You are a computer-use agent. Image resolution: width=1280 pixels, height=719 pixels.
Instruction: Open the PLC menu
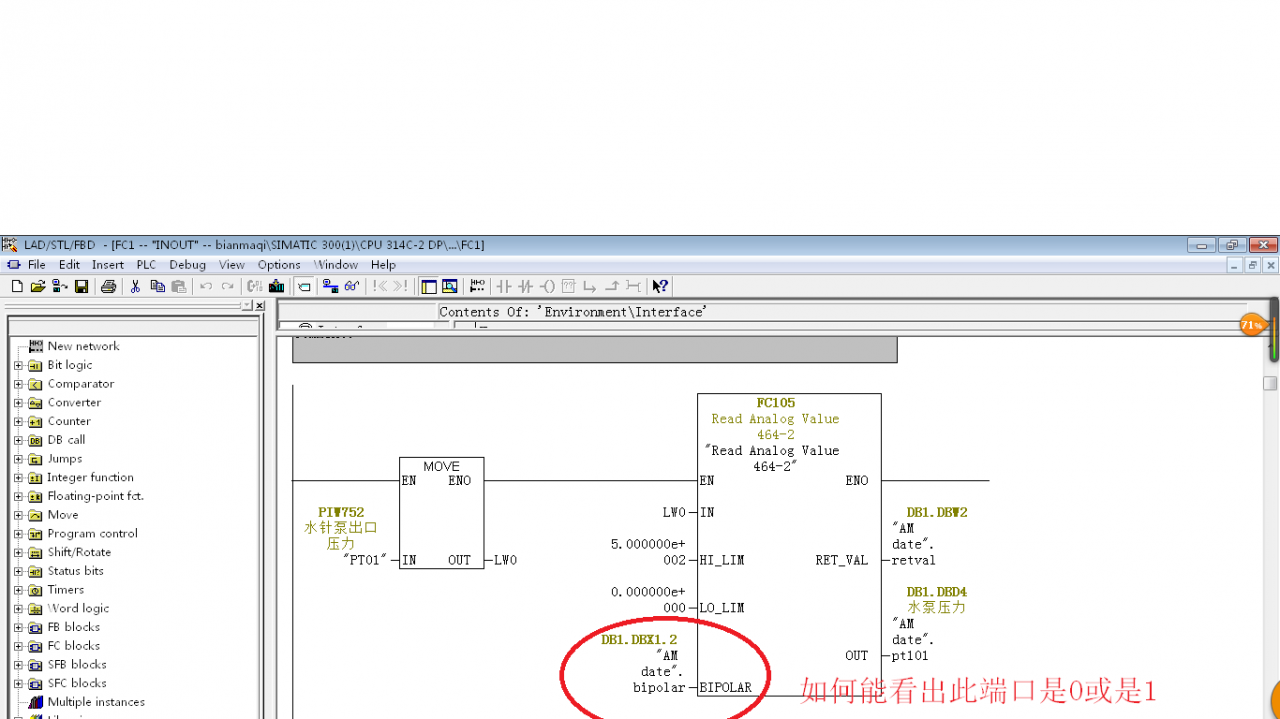tap(146, 265)
